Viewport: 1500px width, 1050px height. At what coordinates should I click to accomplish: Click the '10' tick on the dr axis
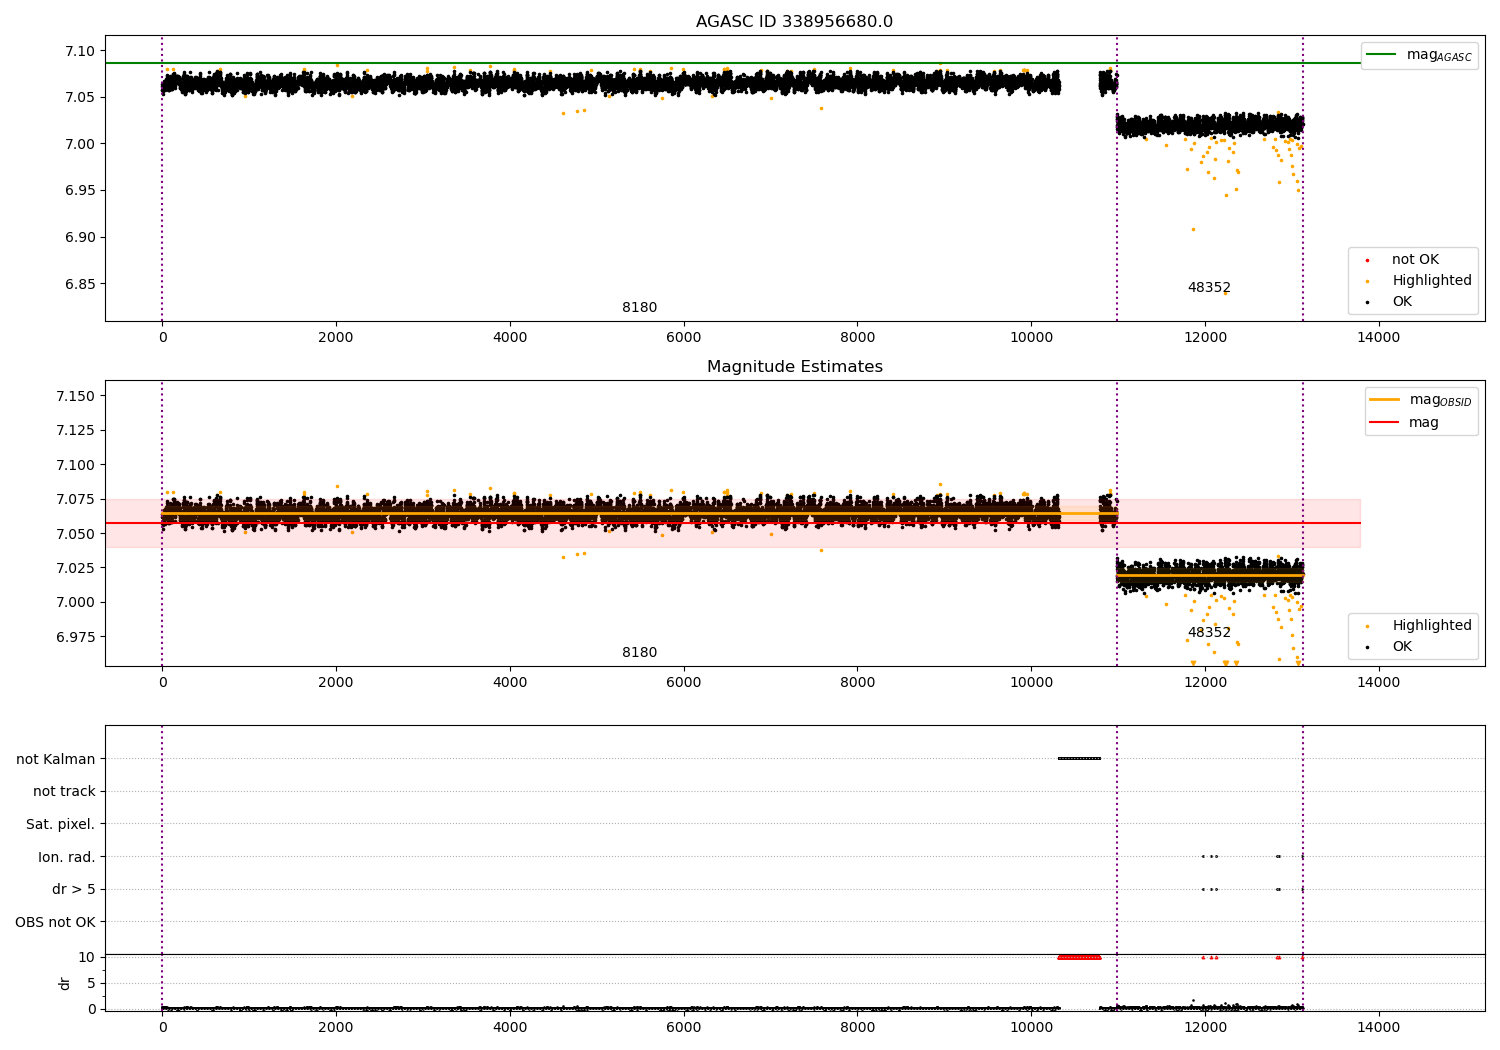pyautogui.click(x=87, y=957)
